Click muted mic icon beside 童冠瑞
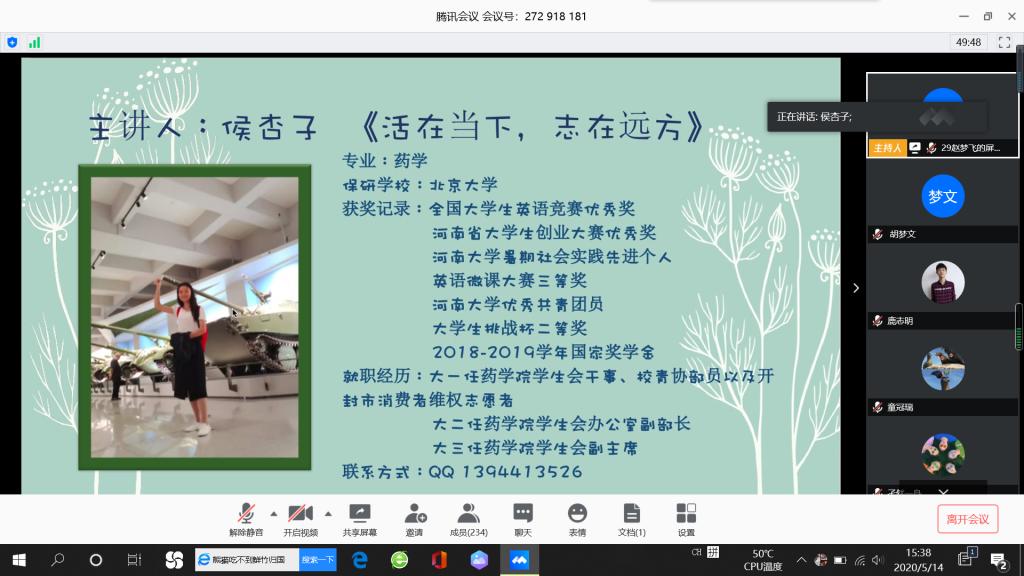The width and height of the screenshot is (1024, 576). click(x=878, y=407)
